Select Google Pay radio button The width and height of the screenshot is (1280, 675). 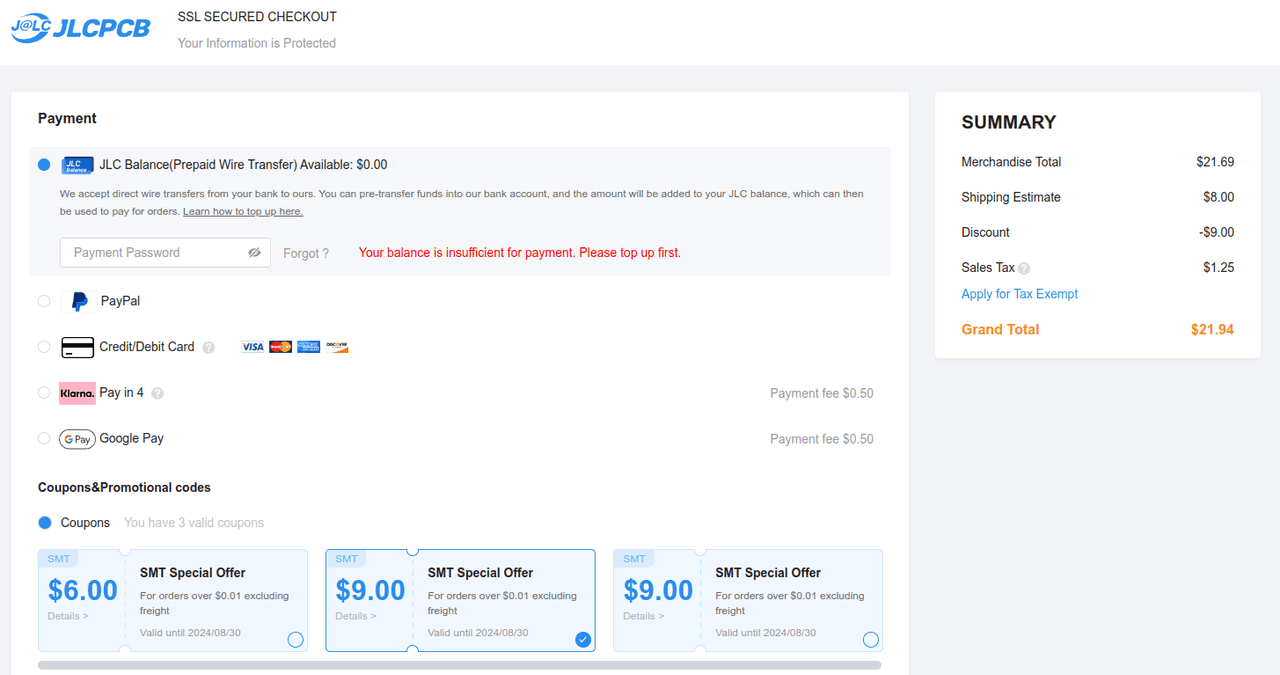(44, 439)
